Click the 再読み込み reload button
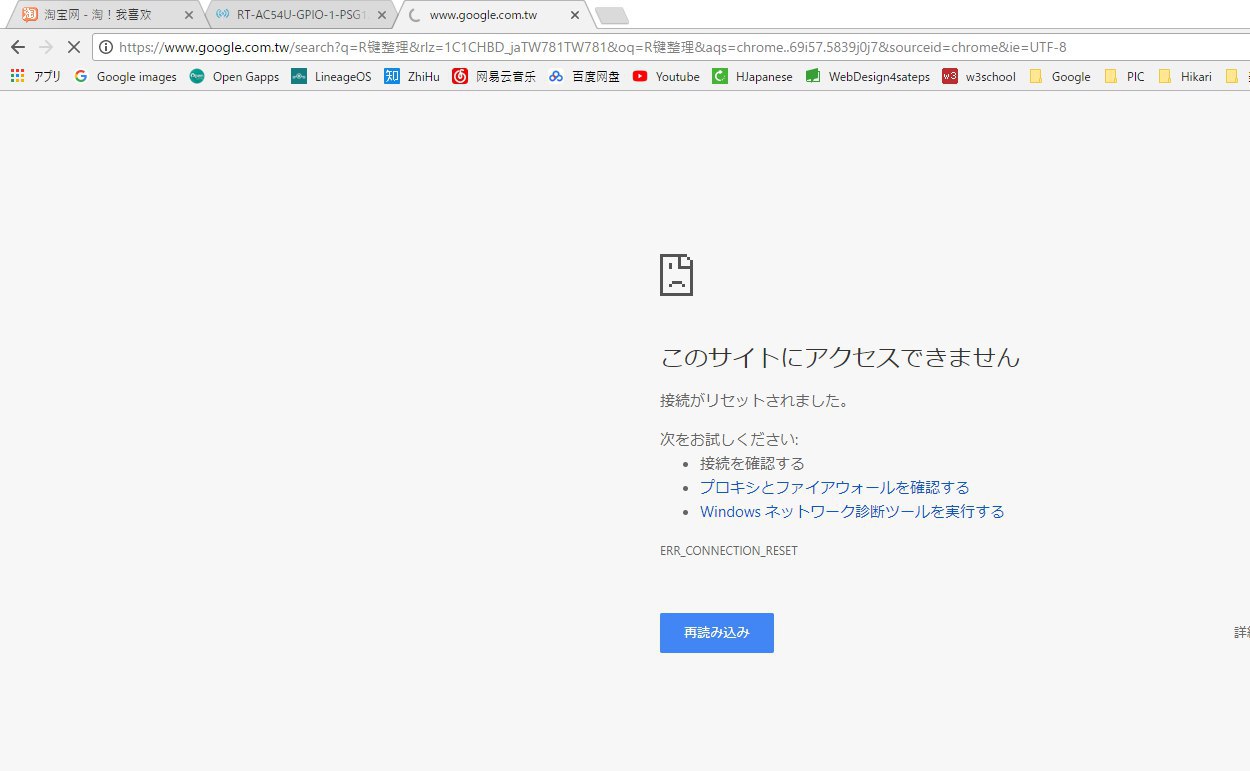 (x=716, y=633)
